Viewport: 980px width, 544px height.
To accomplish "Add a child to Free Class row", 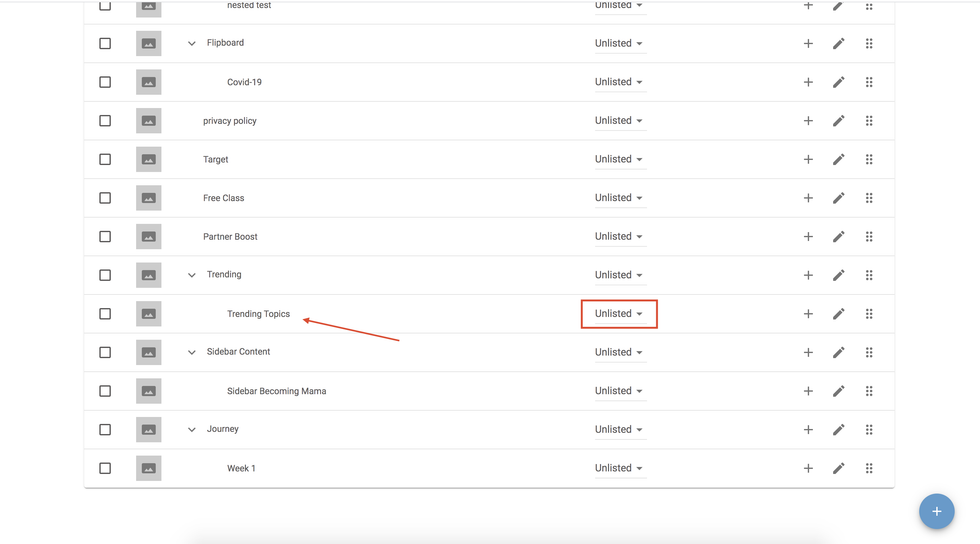I will (808, 198).
